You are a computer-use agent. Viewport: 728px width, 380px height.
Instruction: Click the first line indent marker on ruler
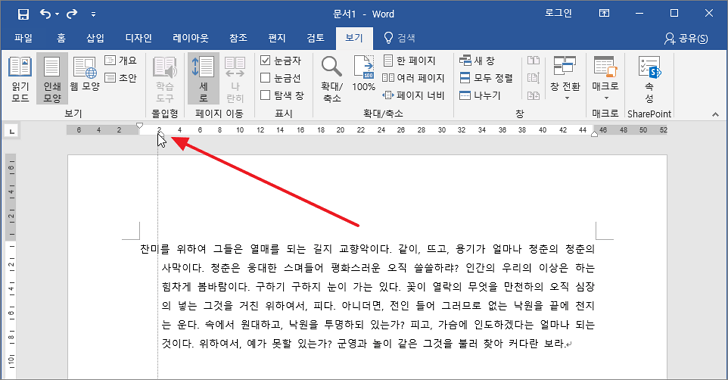coord(139,125)
